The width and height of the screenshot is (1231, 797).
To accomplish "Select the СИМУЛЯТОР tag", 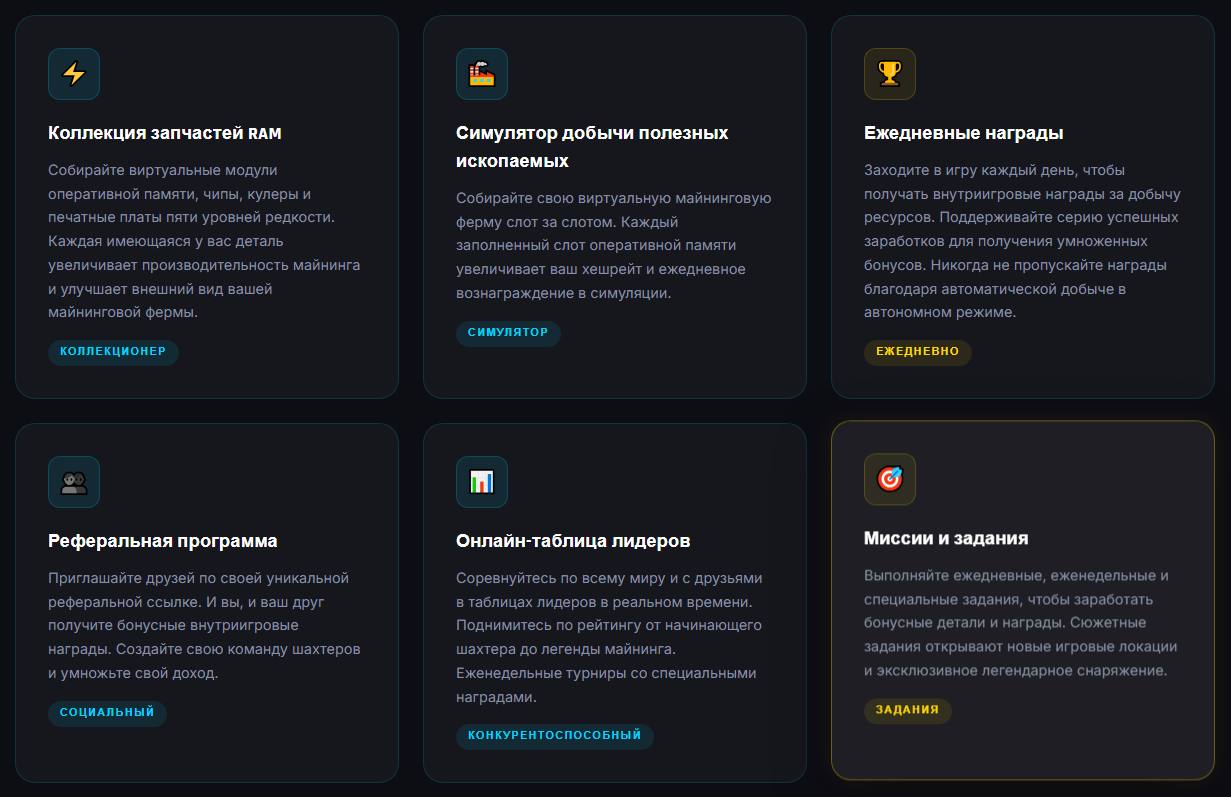I will 508,333.
